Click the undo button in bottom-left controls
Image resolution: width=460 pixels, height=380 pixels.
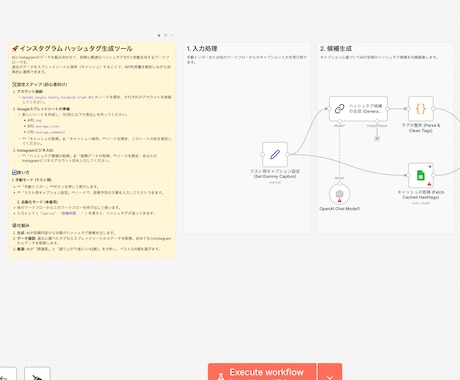[x=7, y=374]
